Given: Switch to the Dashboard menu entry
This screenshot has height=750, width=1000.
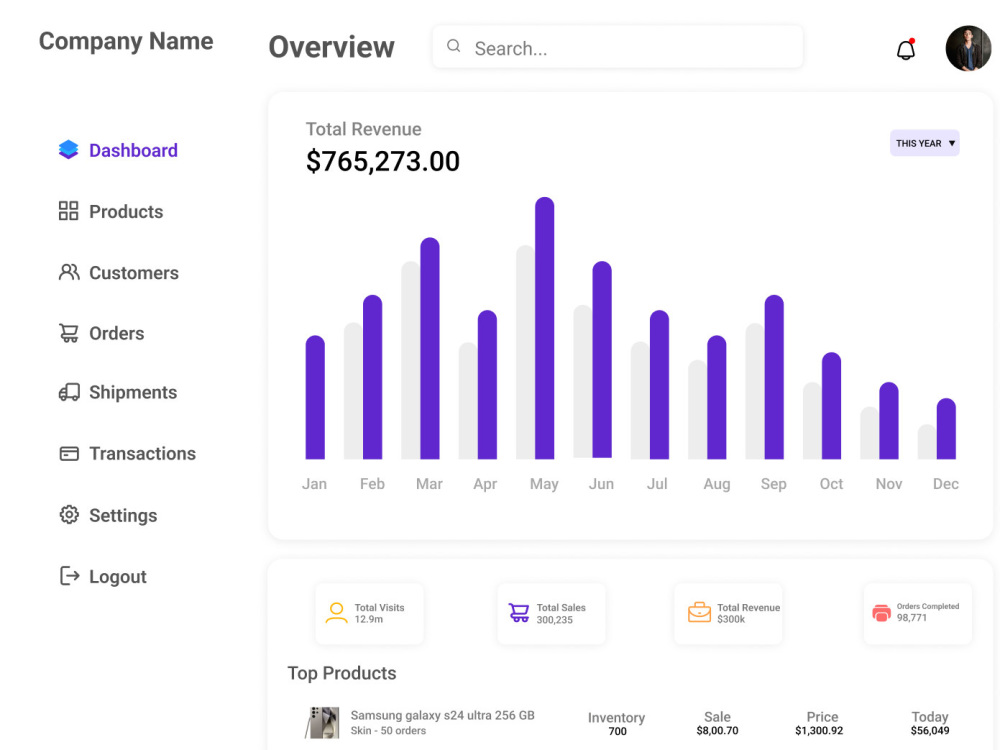Looking at the screenshot, I should coord(132,149).
